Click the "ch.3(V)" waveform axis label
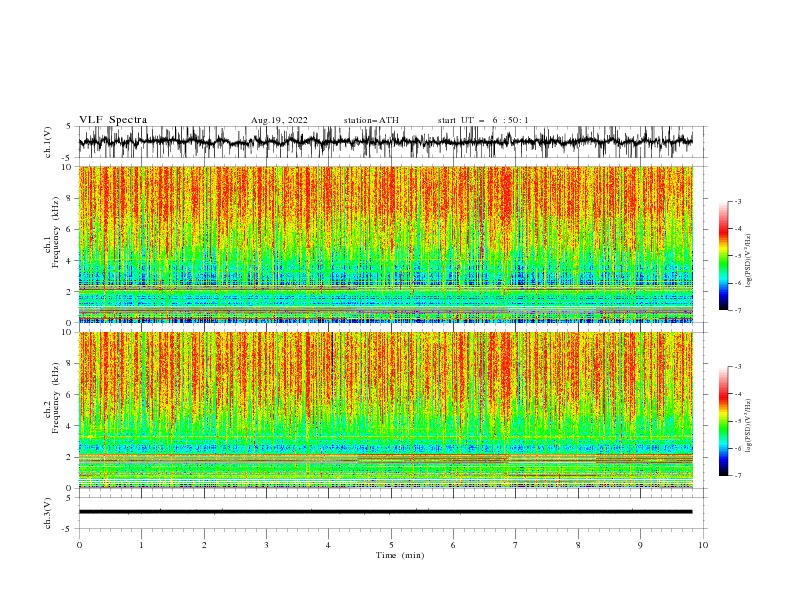Screen dimensions: 792x612 click(x=48, y=513)
